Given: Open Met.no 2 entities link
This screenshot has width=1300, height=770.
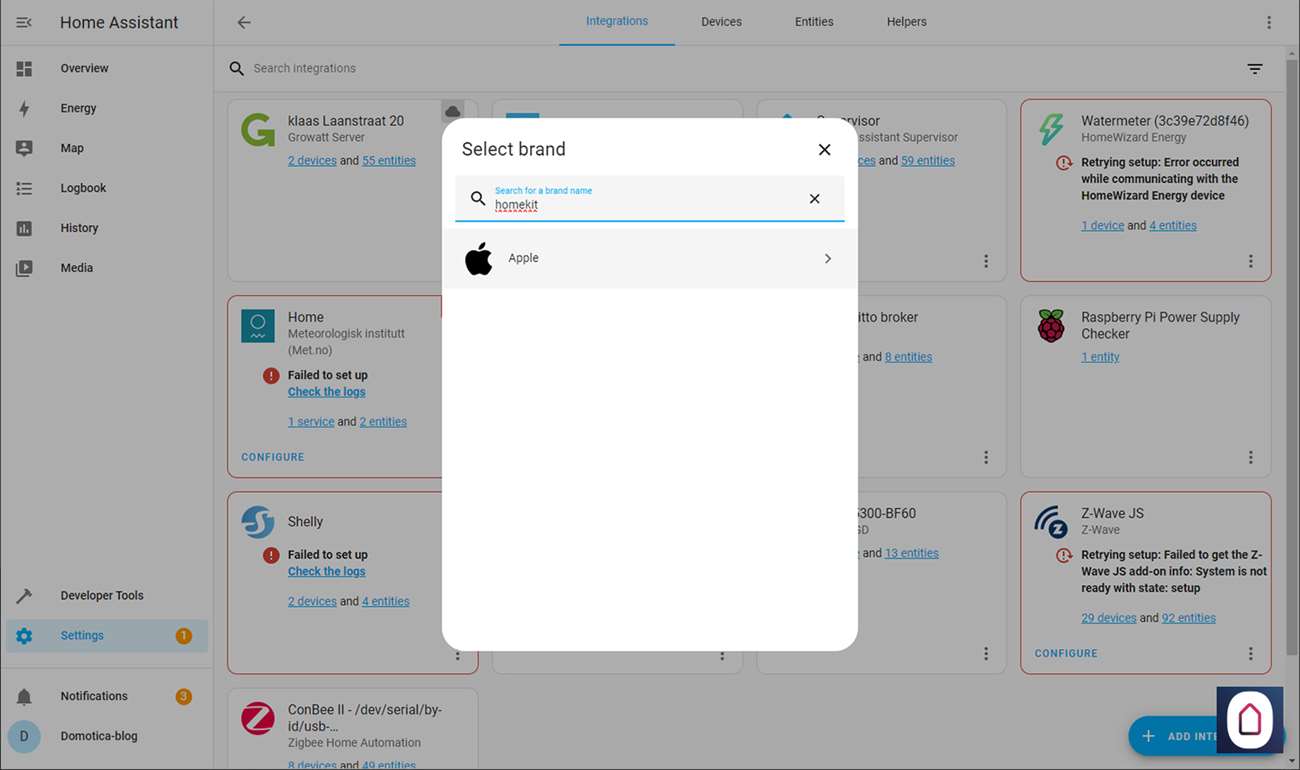Looking at the screenshot, I should 383,421.
